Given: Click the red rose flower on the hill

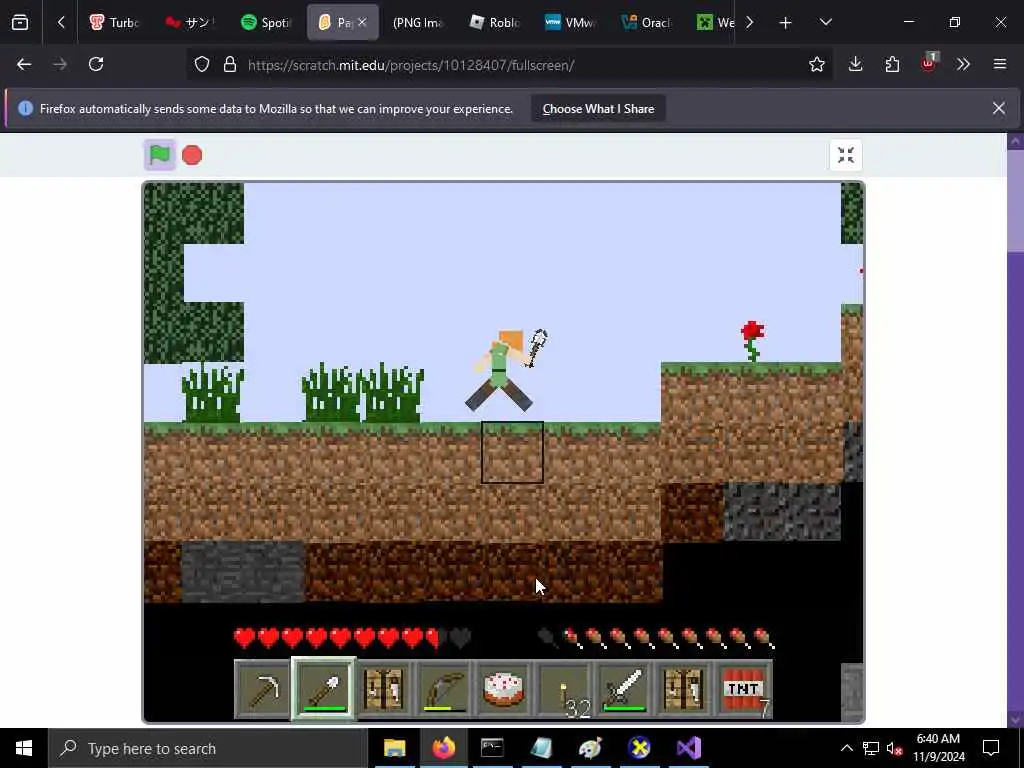Looking at the screenshot, I should [x=752, y=342].
